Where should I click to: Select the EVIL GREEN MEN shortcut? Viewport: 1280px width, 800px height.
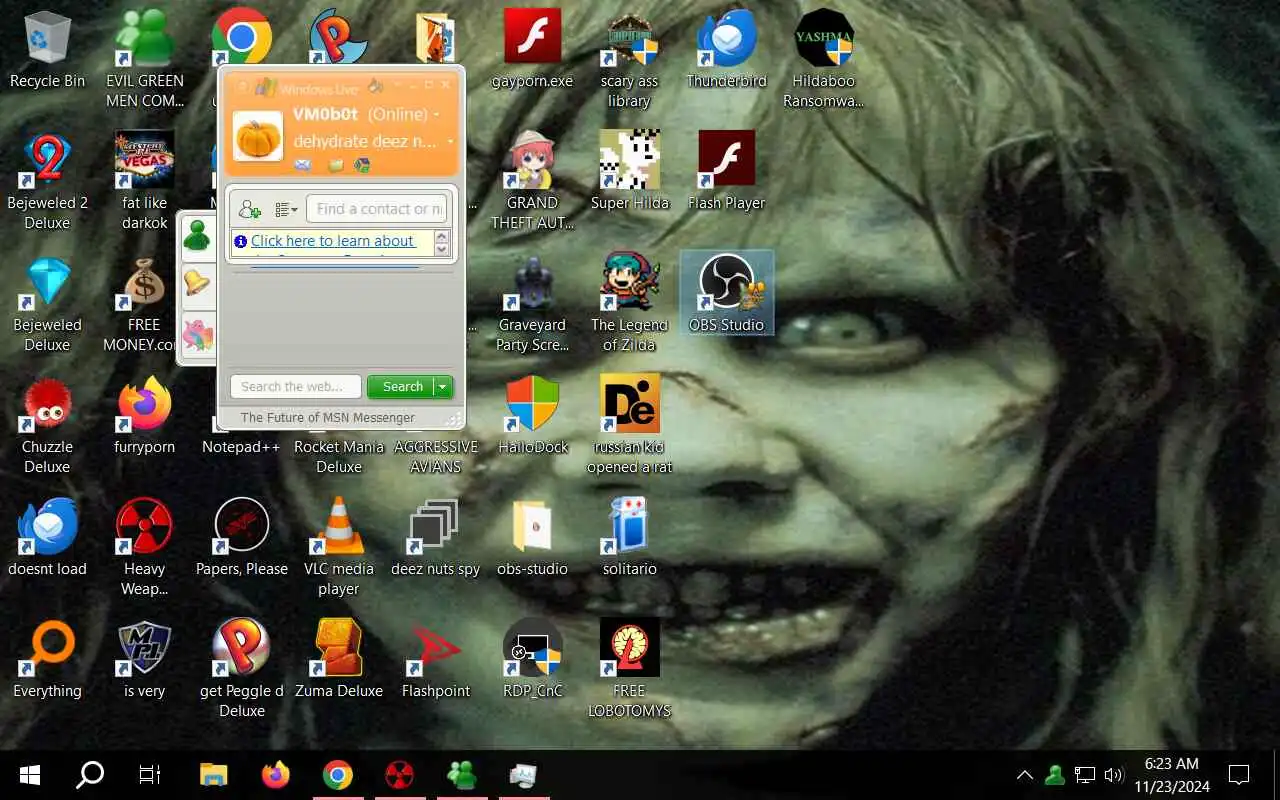pos(144,60)
